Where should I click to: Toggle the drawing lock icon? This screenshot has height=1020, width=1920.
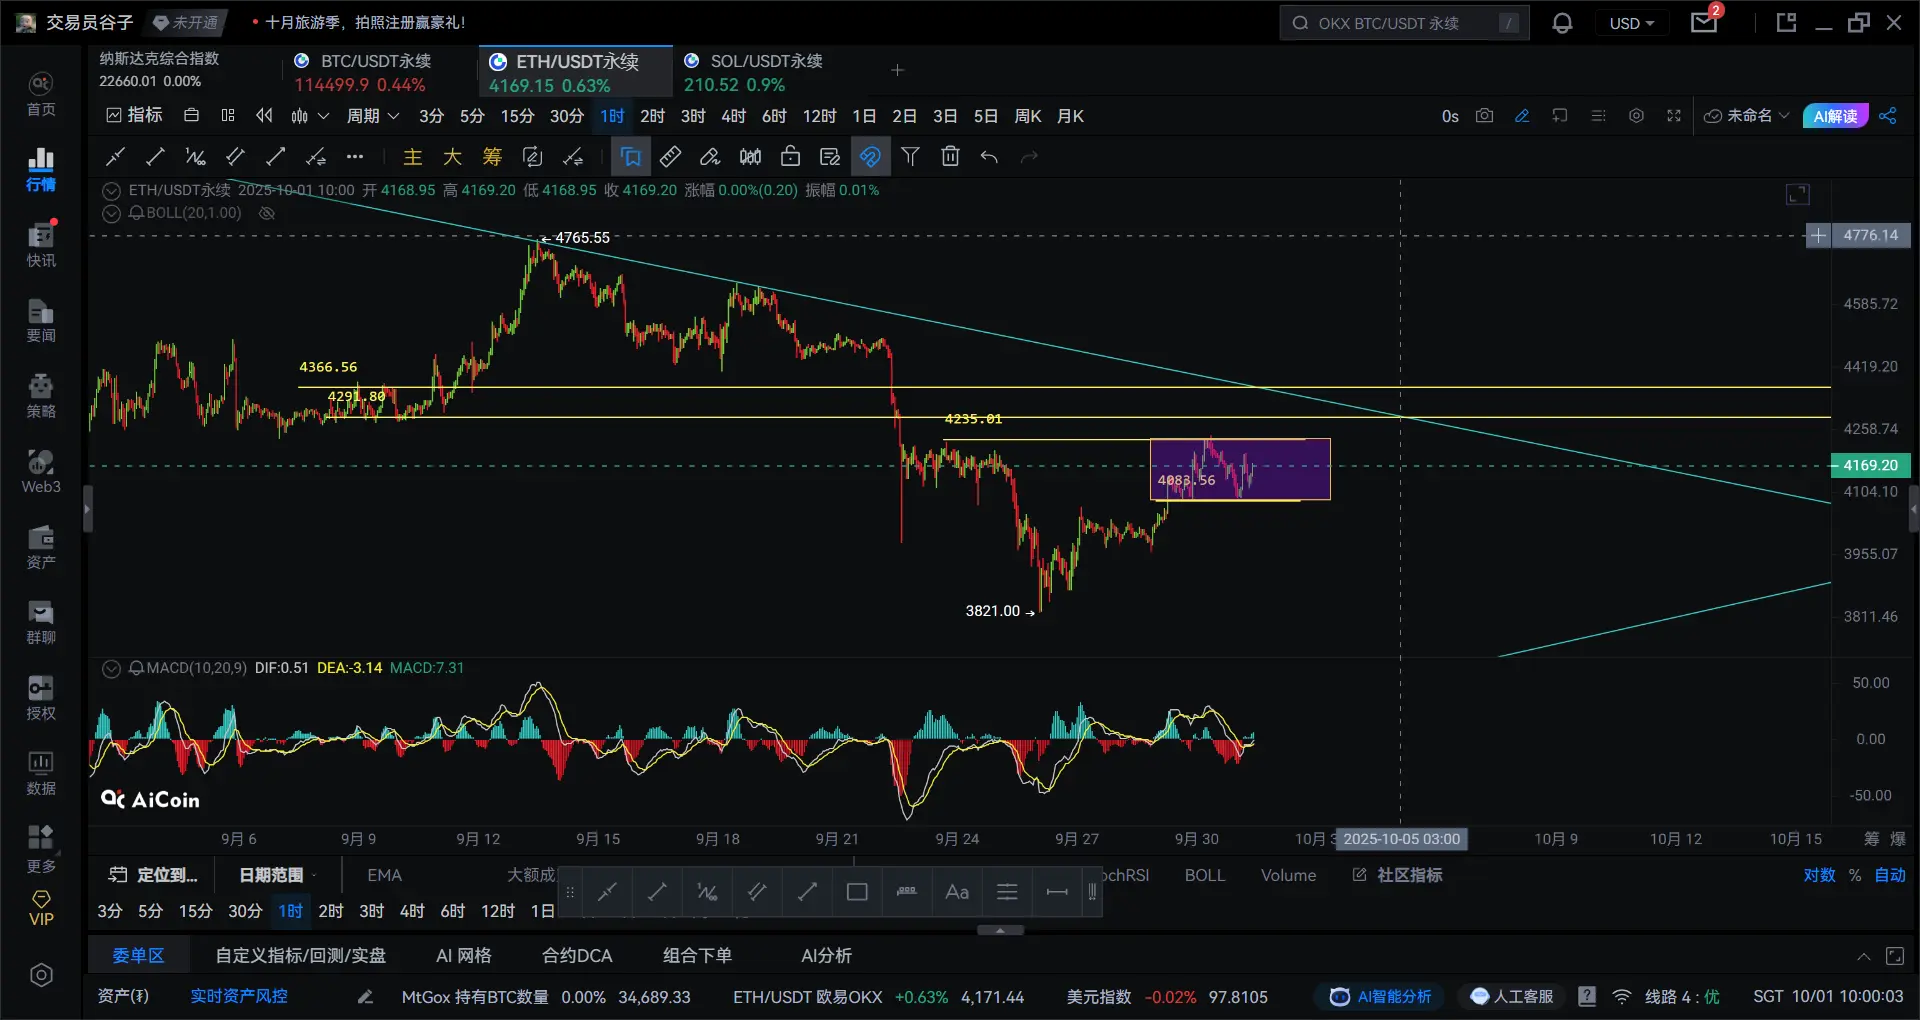click(790, 156)
